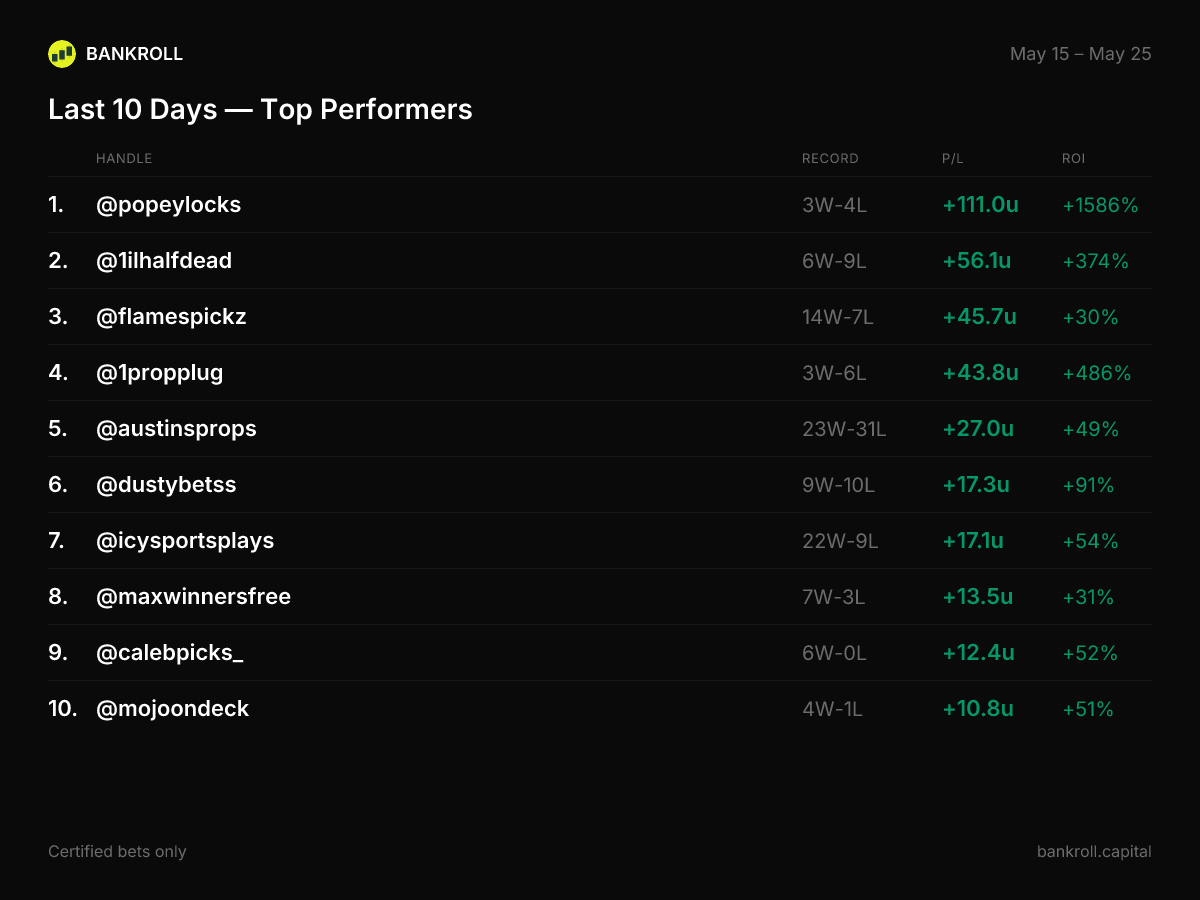Click the RECORD column header
Viewport: 1200px width, 900px height.
[x=830, y=159]
